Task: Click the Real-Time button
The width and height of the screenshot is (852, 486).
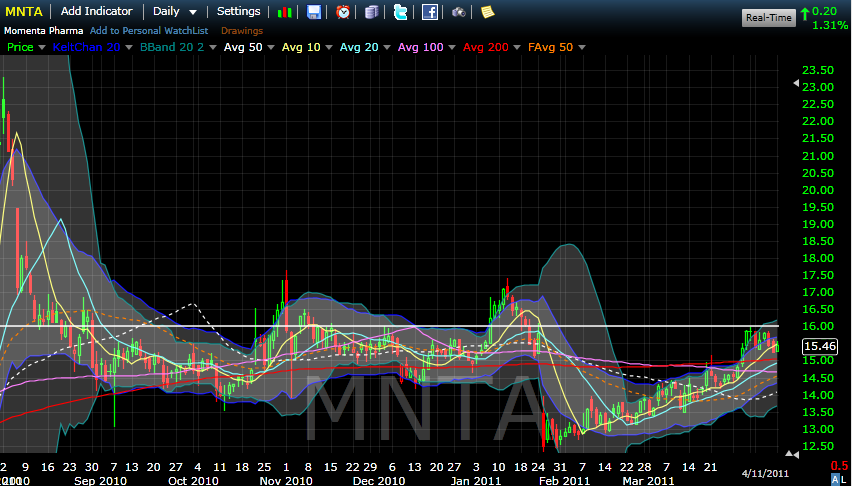Action: coord(768,17)
